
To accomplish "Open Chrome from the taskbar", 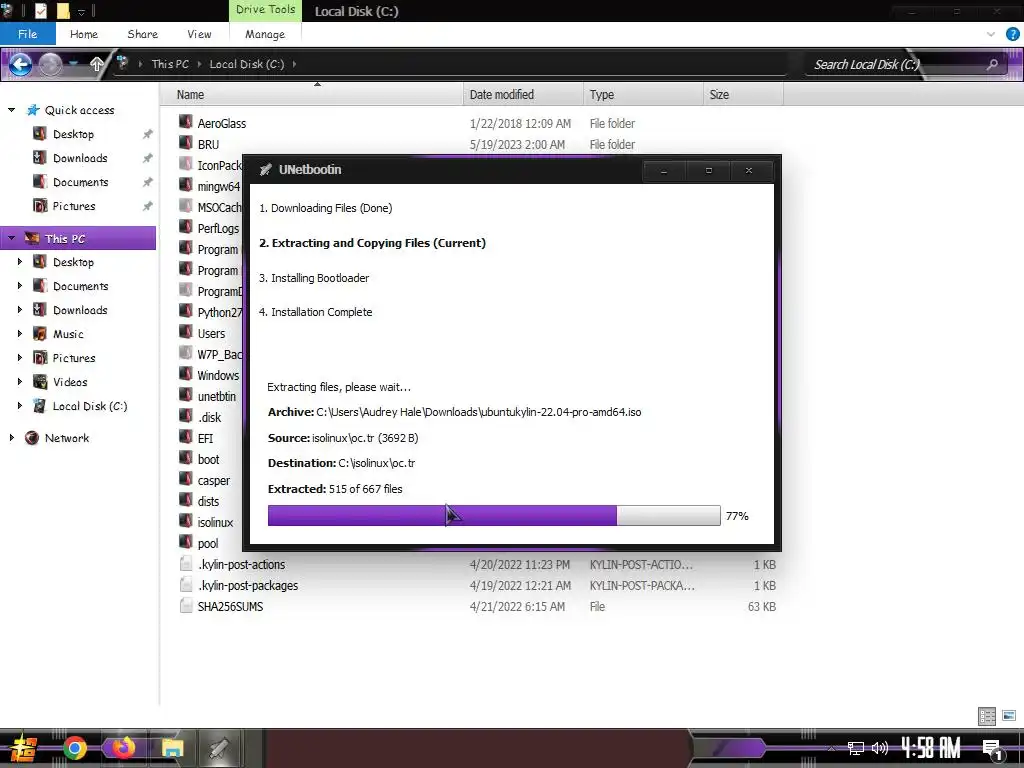I will 74,748.
